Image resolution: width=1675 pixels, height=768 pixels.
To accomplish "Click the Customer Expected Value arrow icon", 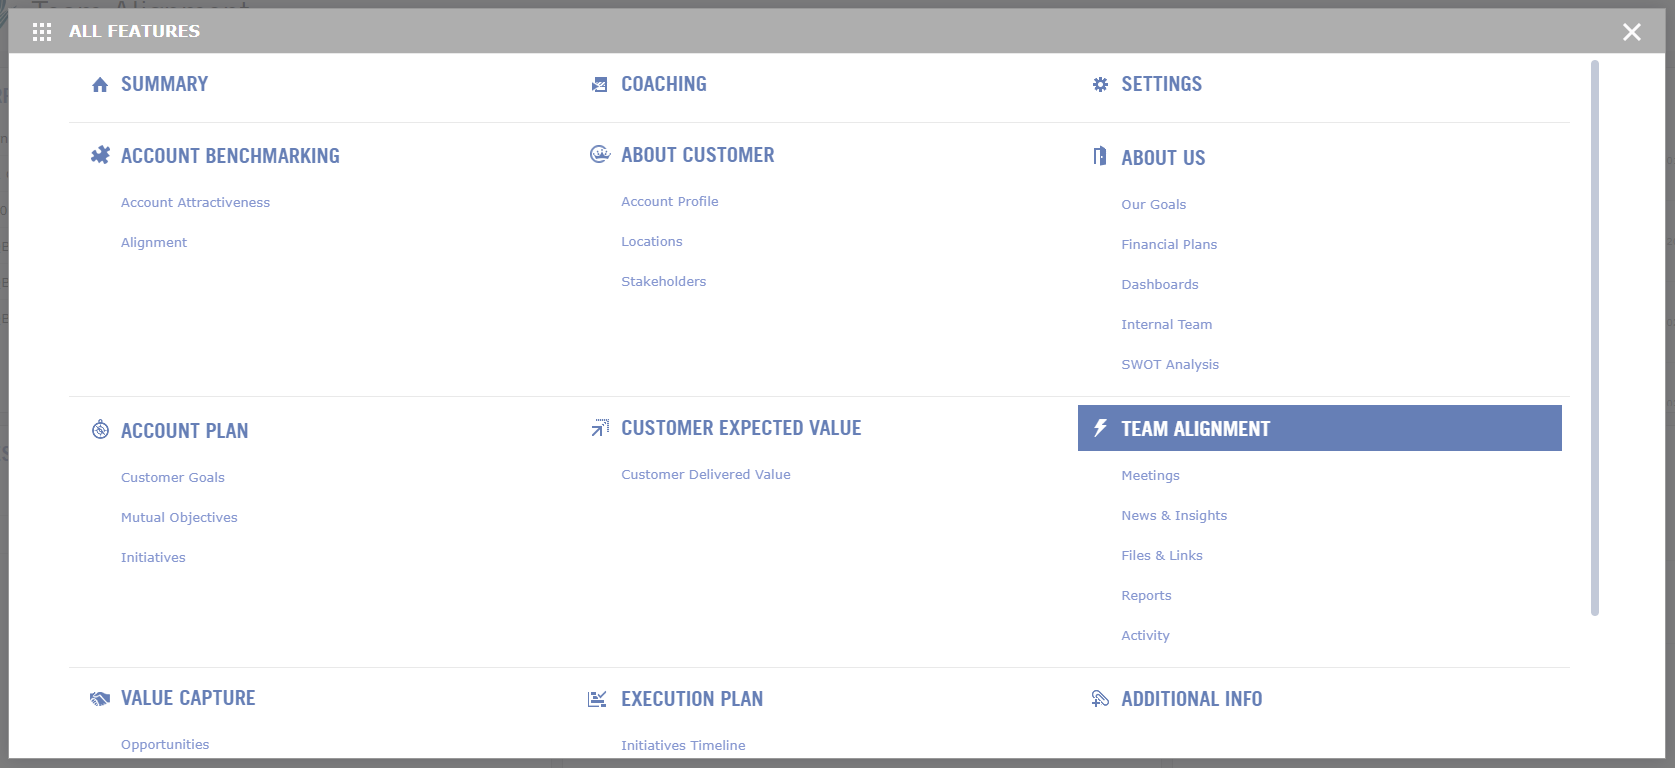I will click(x=599, y=428).
